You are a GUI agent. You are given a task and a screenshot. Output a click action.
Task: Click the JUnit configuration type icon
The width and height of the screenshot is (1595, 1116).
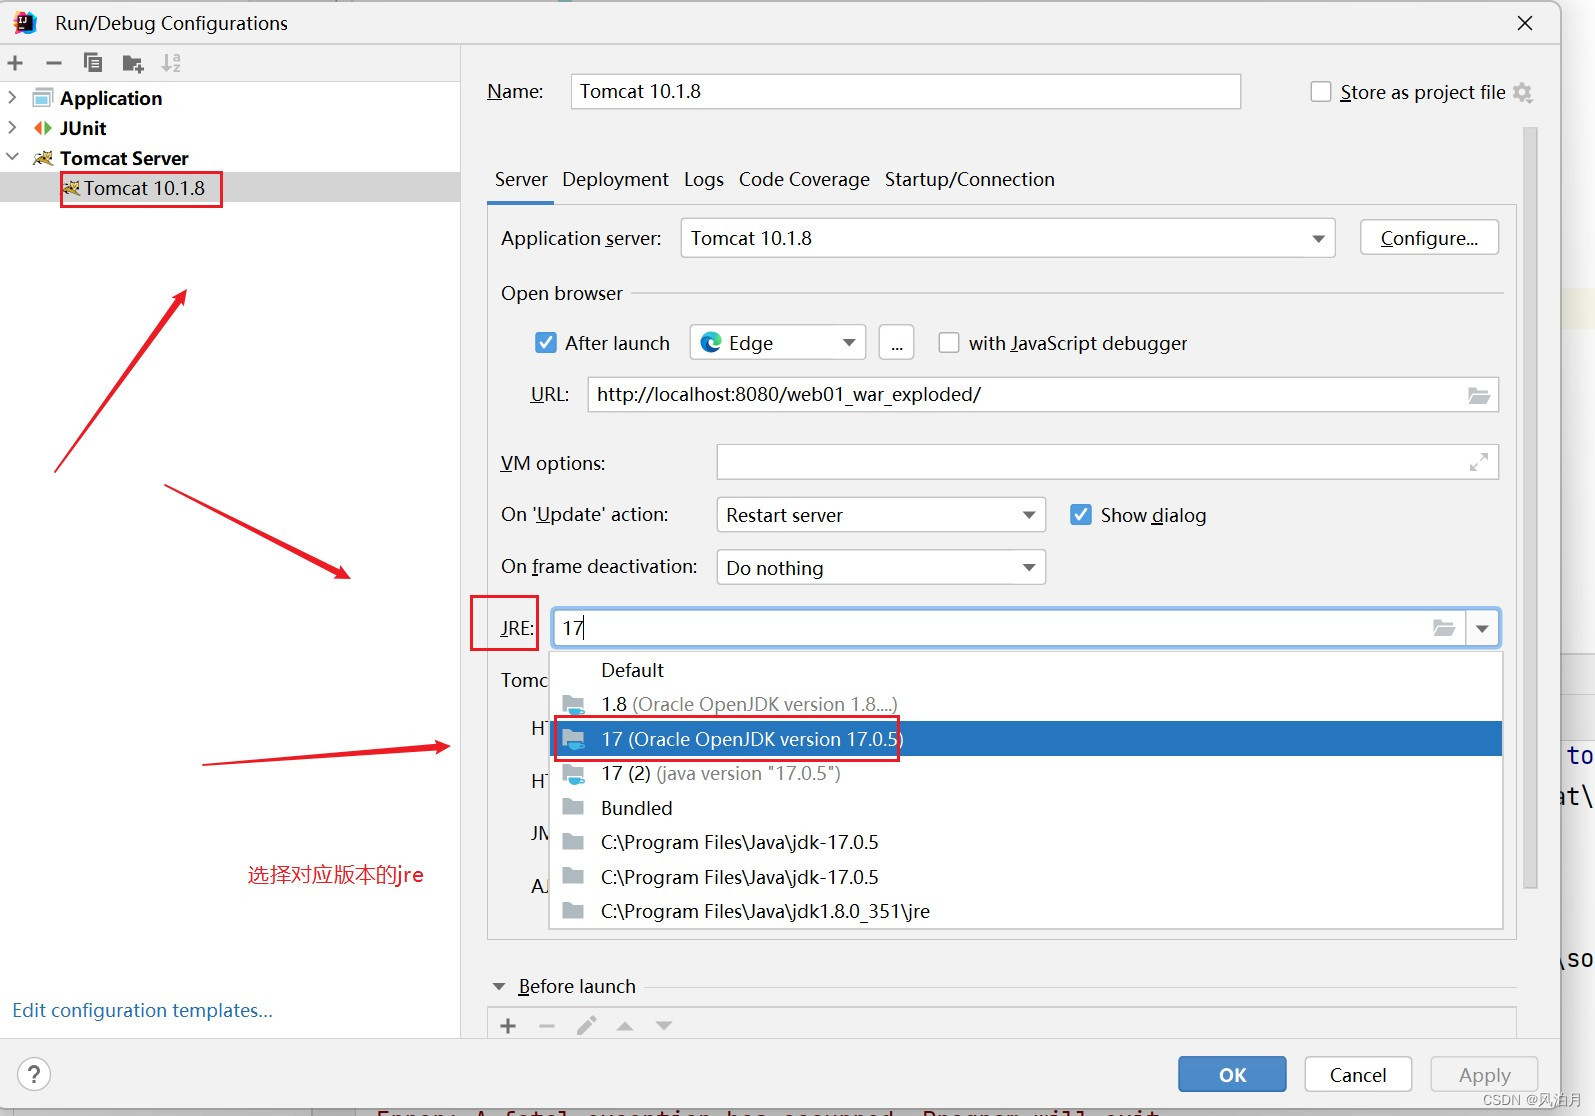tap(43, 128)
